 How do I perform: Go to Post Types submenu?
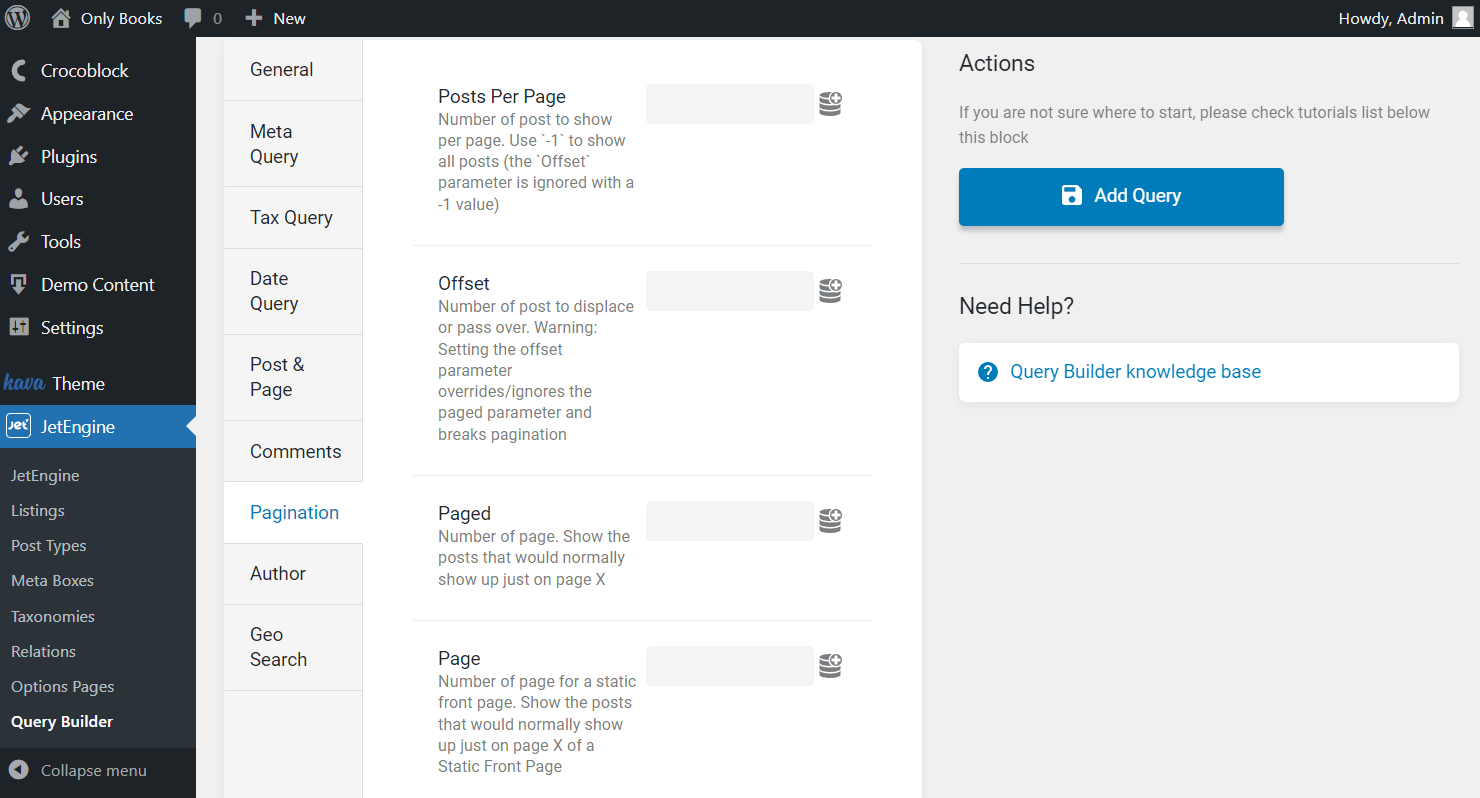[x=49, y=546]
